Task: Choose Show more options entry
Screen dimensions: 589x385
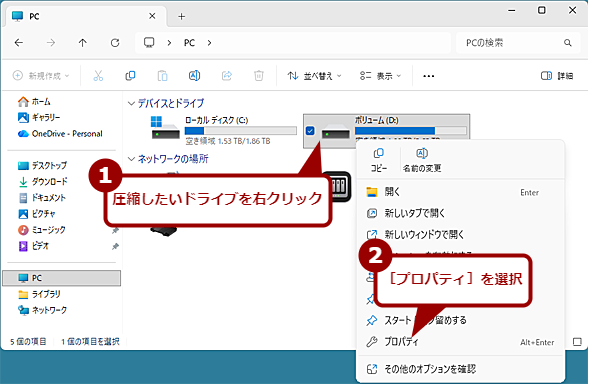Action: (x=460, y=369)
